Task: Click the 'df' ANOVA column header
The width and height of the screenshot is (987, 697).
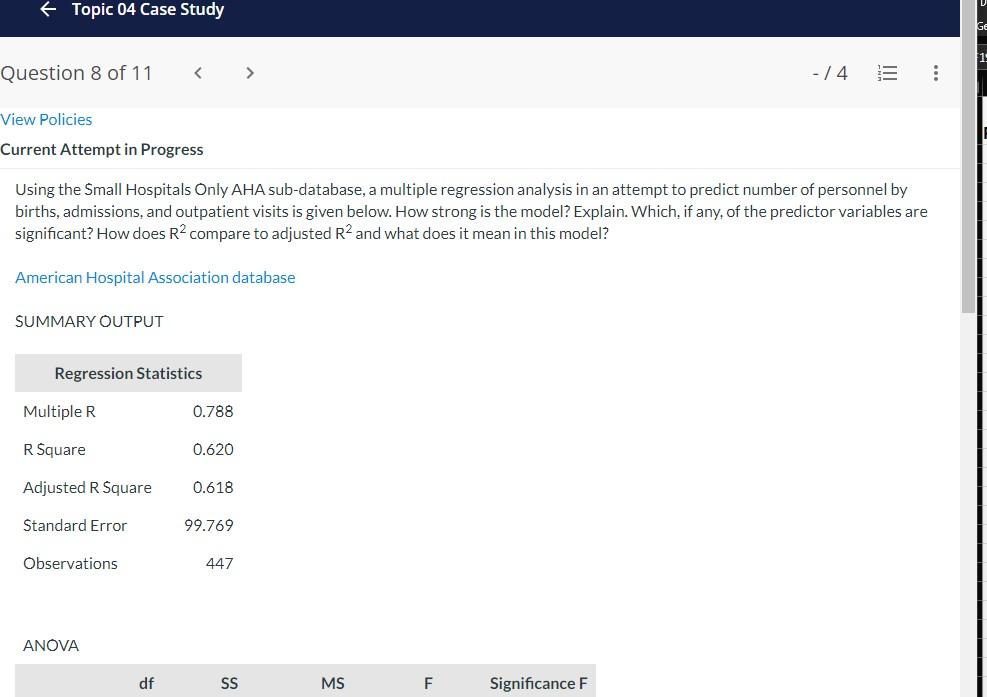Action: 146,683
